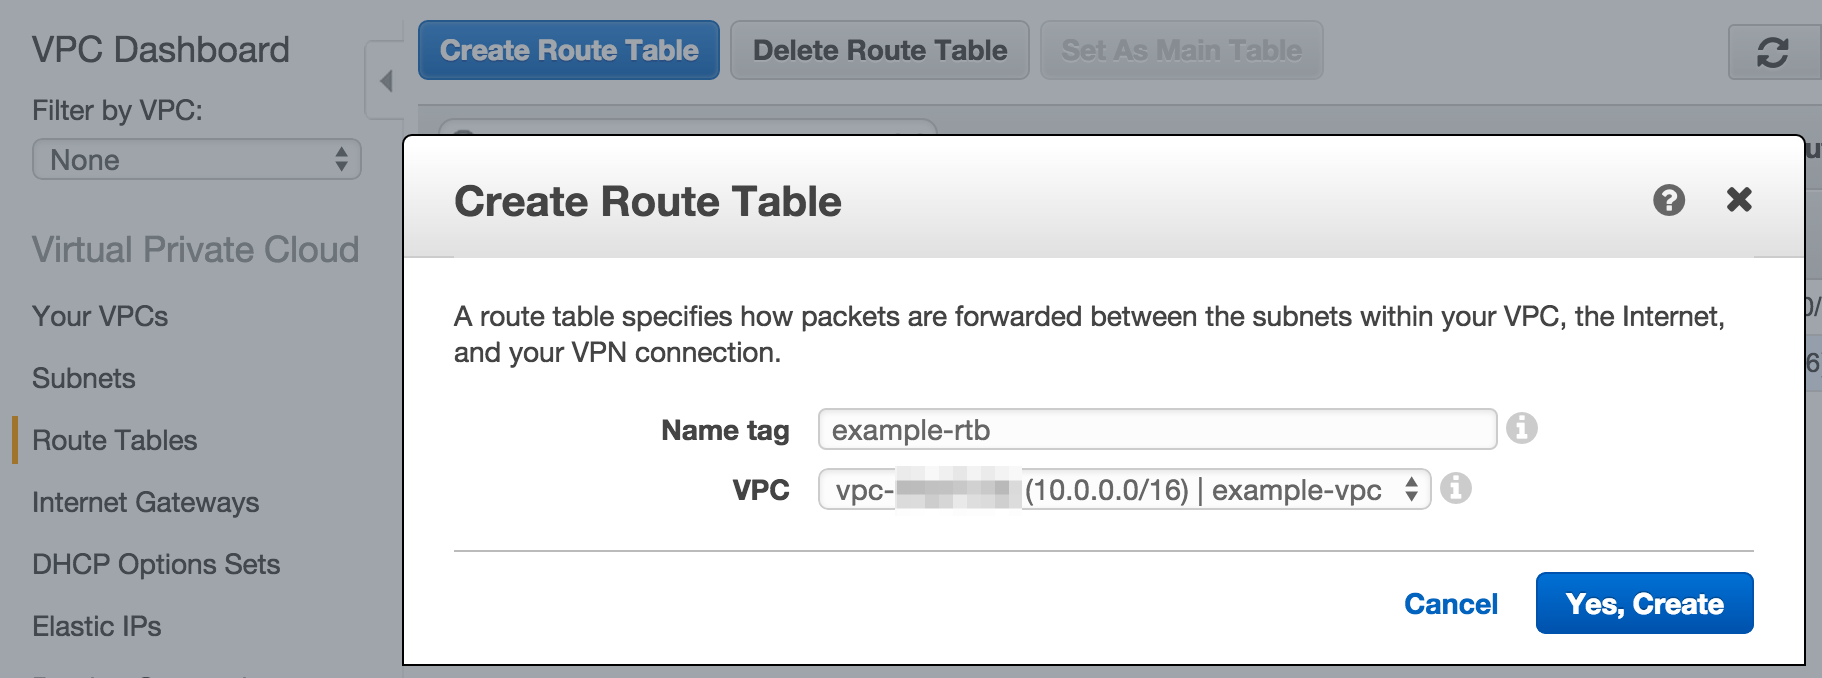Open the Filter by VPC dropdown set to None
The image size is (1822, 678).
click(196, 159)
